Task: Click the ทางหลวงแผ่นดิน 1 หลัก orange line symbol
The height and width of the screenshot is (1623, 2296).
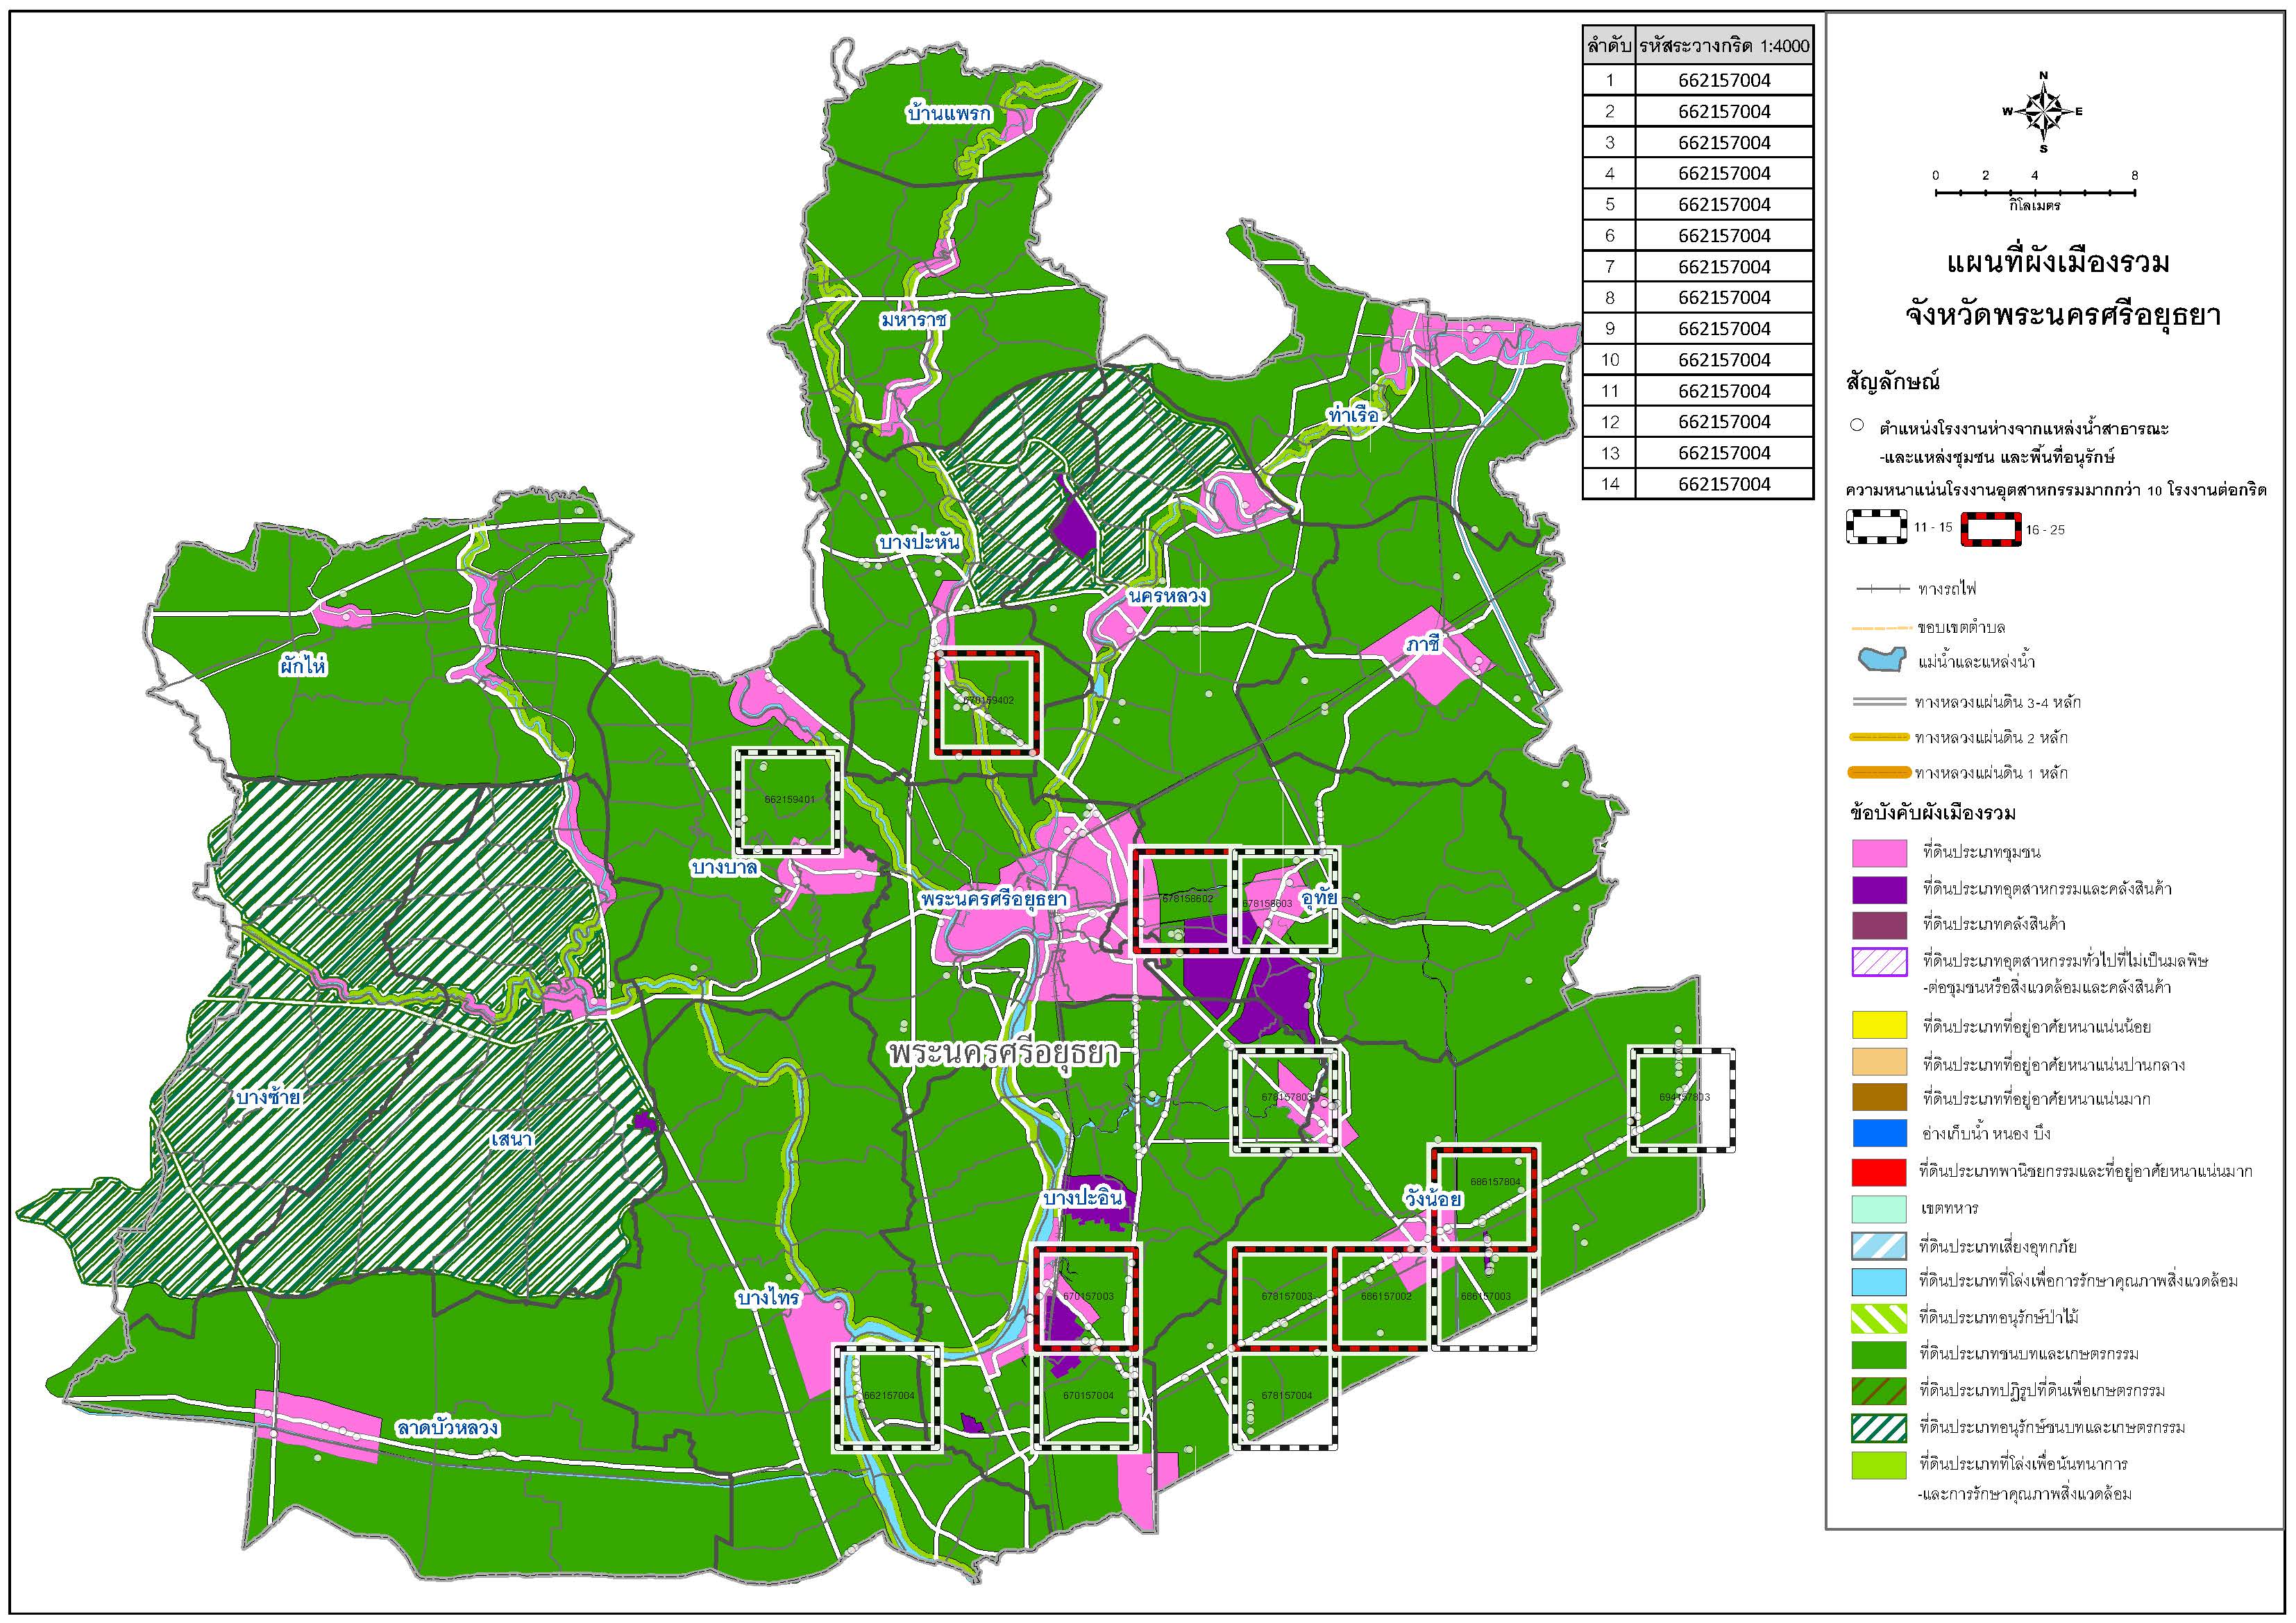Action: tap(1879, 773)
